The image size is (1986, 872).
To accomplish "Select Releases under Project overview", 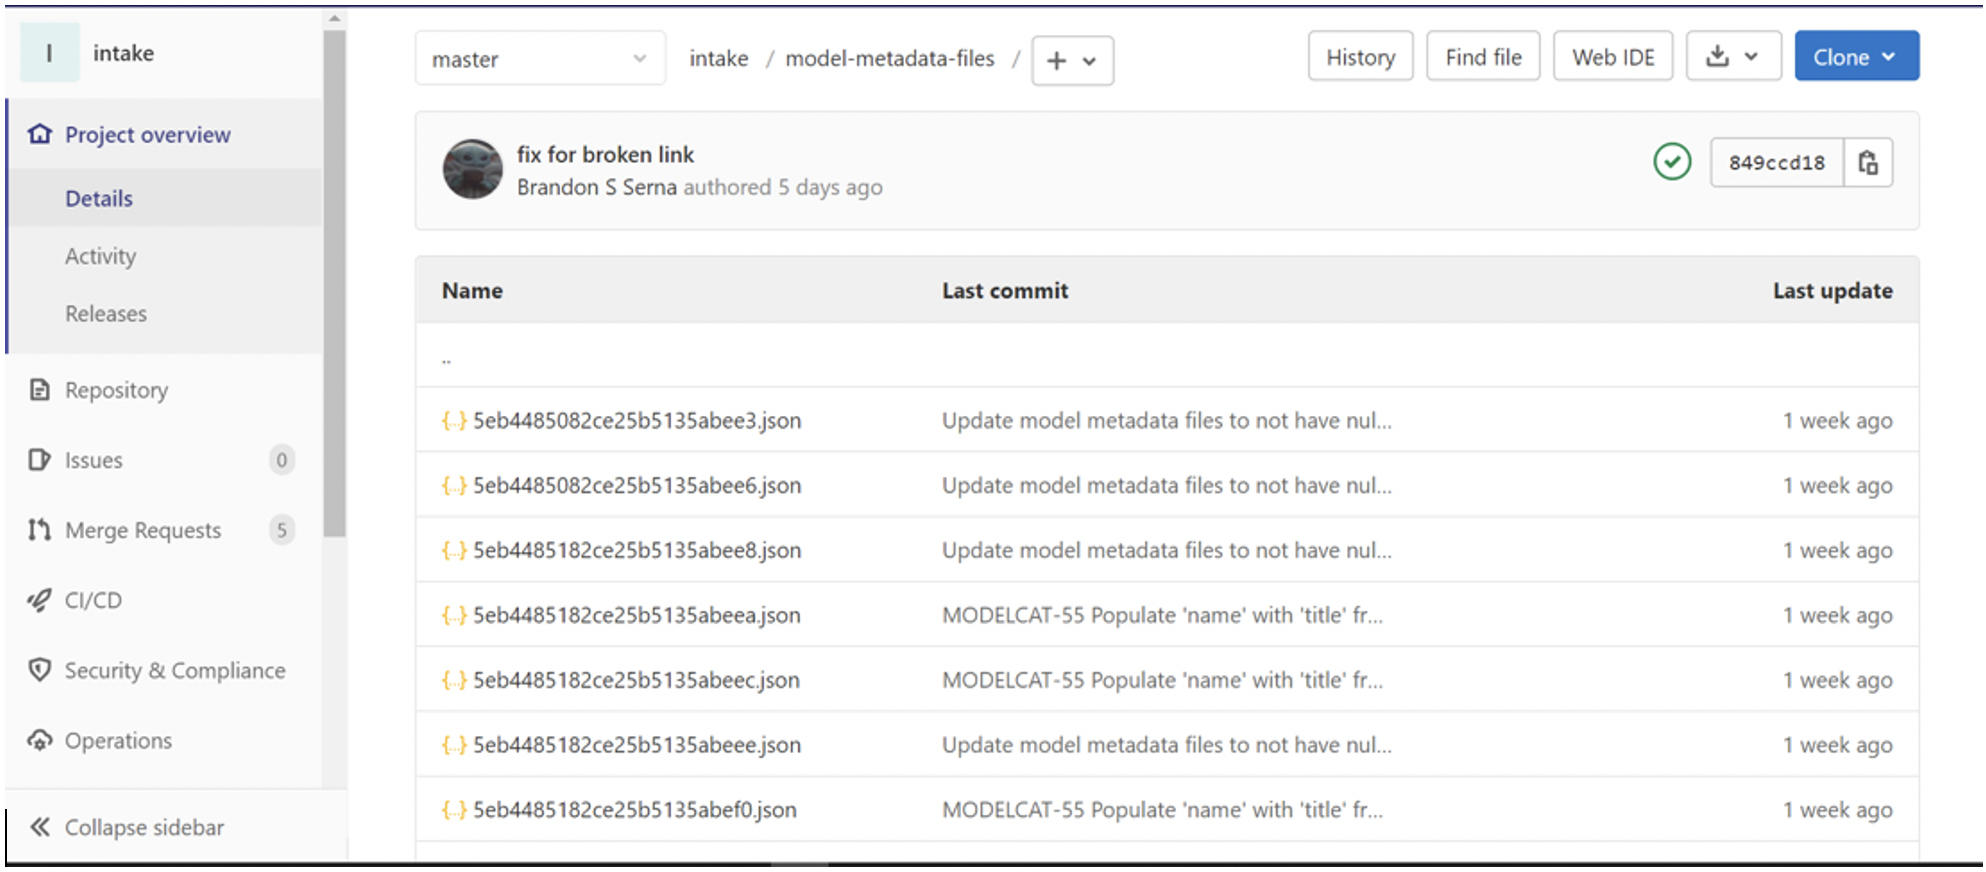I will point(106,314).
